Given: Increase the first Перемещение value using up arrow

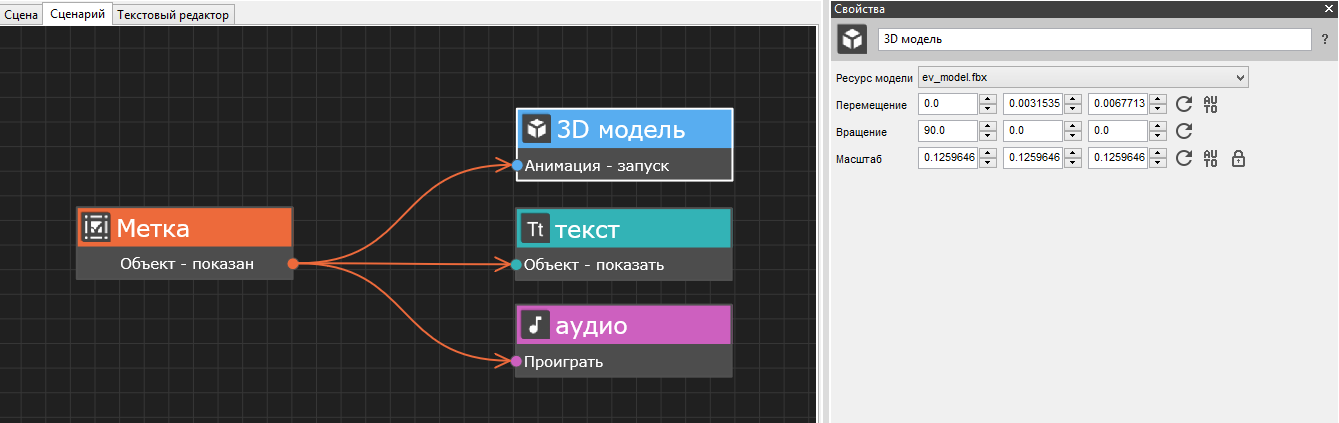Looking at the screenshot, I should tap(988, 99).
